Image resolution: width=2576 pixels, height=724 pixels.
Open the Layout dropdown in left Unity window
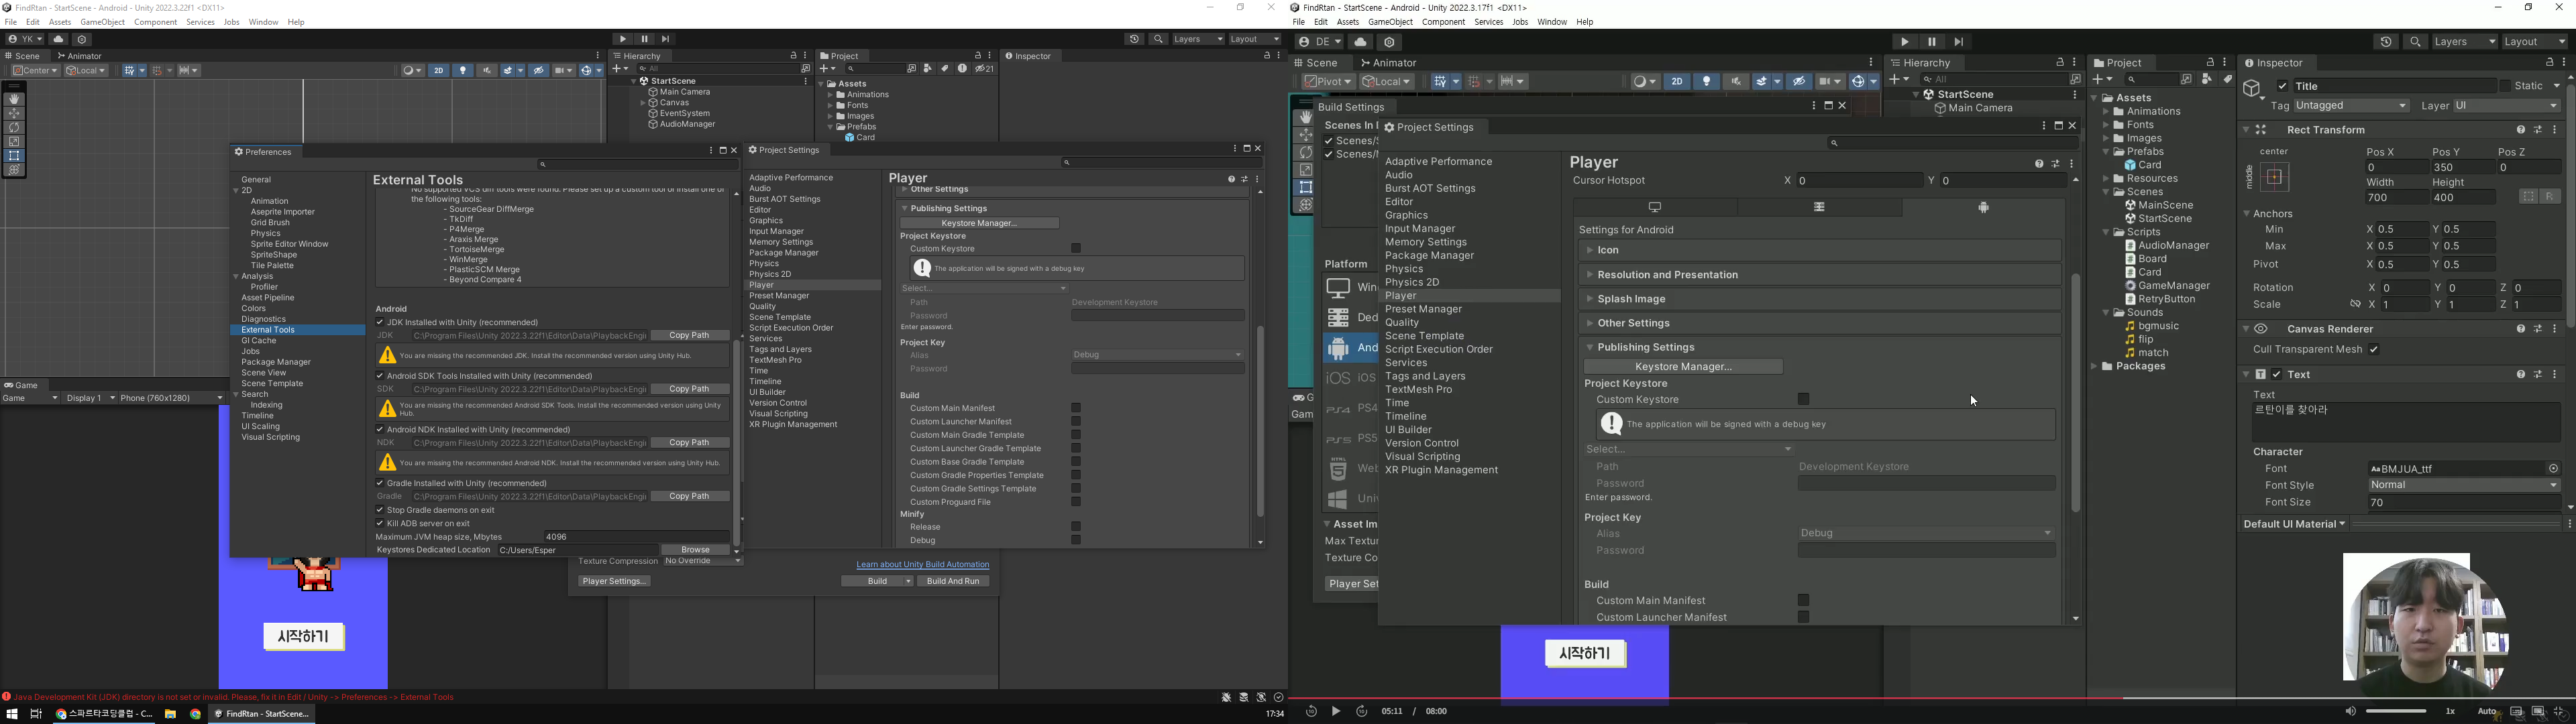1255,39
